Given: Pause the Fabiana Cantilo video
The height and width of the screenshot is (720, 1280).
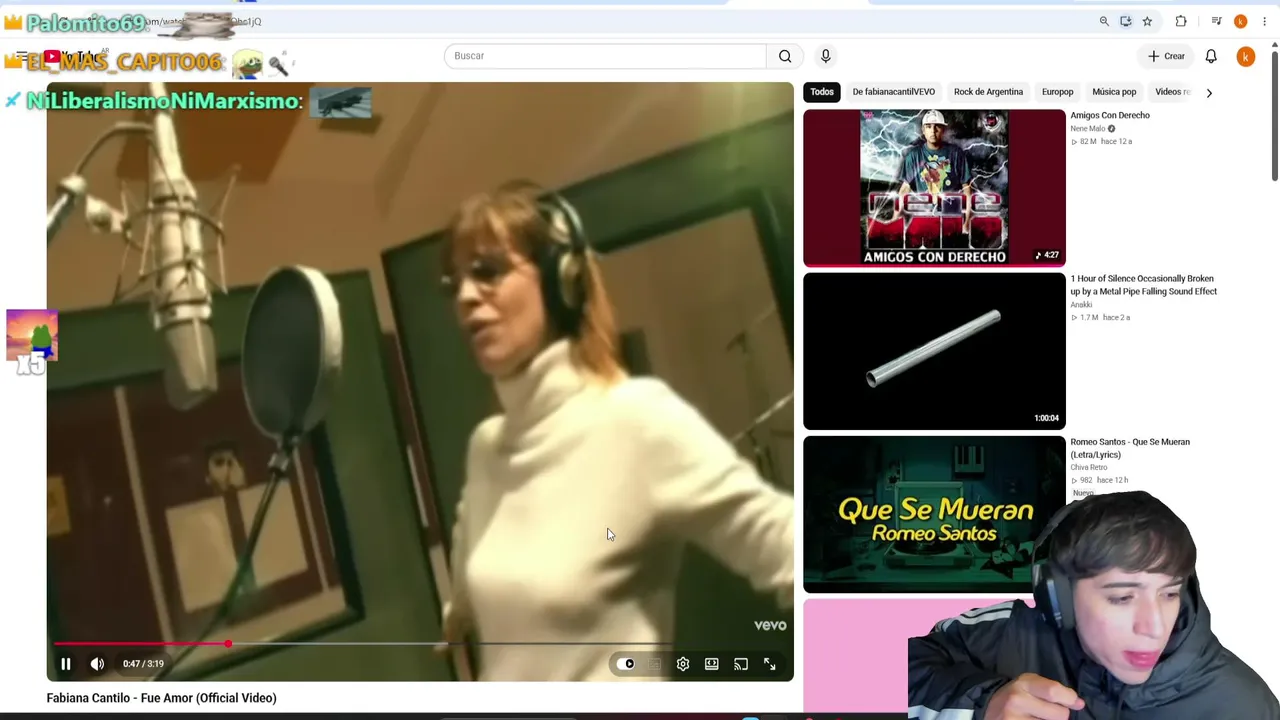Looking at the screenshot, I should [x=66, y=664].
